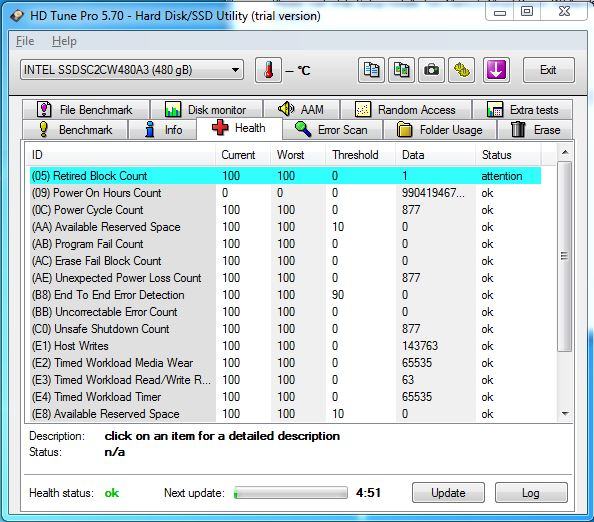Open the drive selection dropdown
The height and width of the screenshot is (522, 594).
click(x=132, y=70)
